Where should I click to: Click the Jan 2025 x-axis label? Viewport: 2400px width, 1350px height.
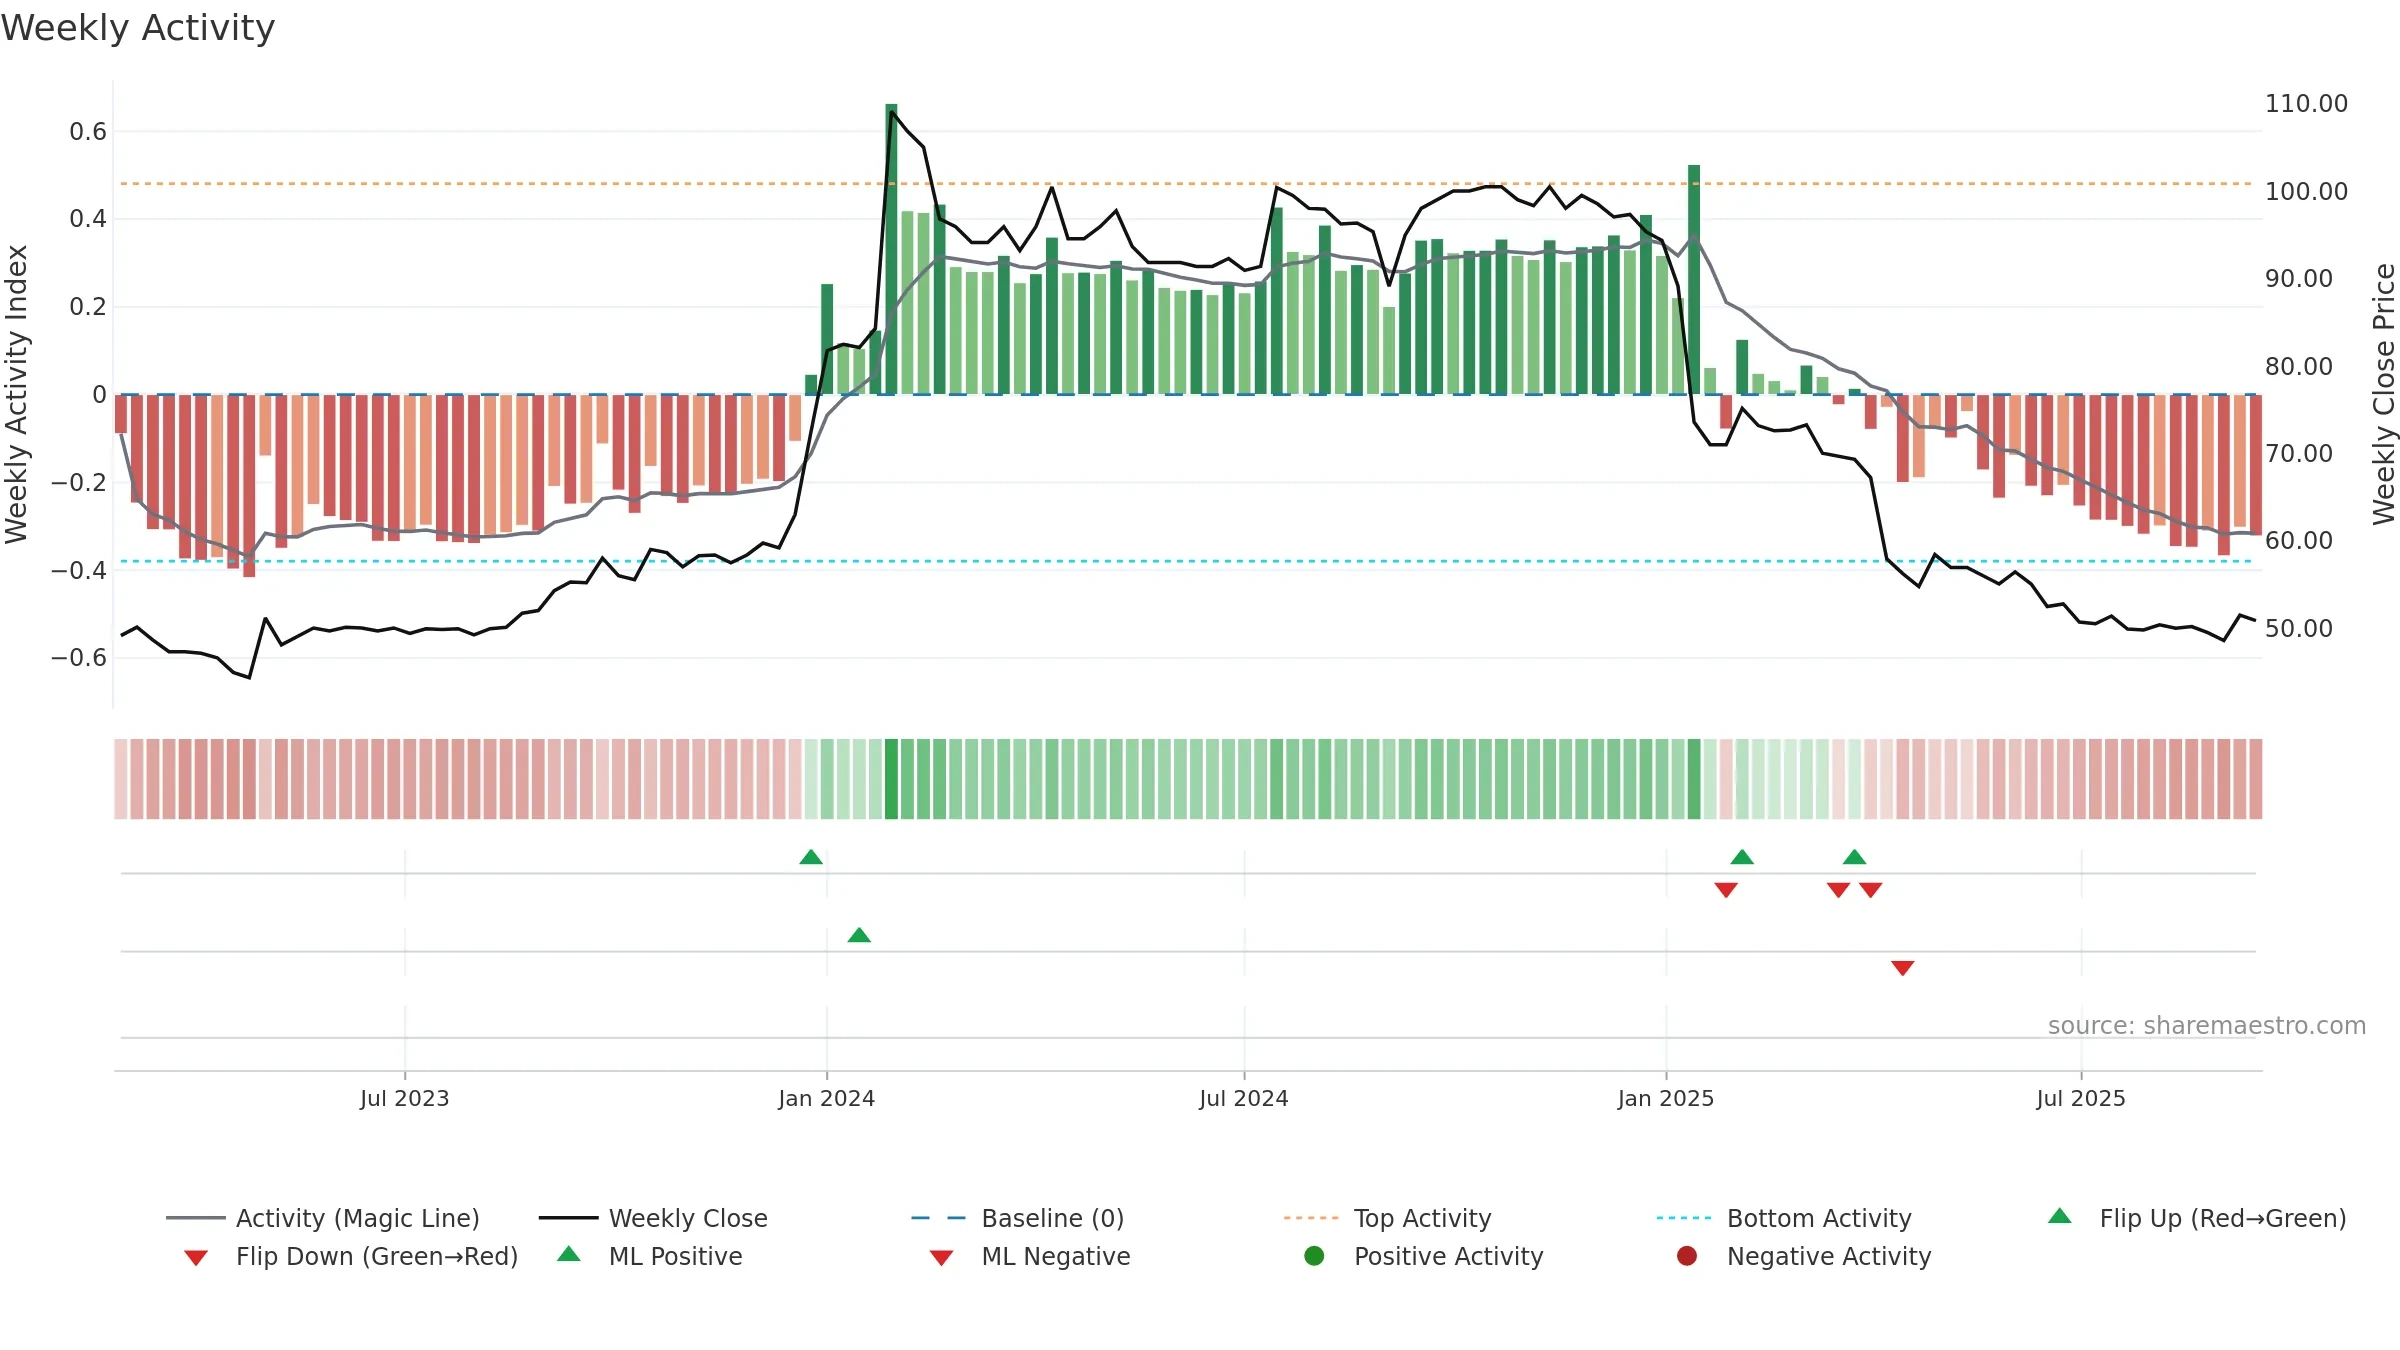pyautogui.click(x=1666, y=1099)
